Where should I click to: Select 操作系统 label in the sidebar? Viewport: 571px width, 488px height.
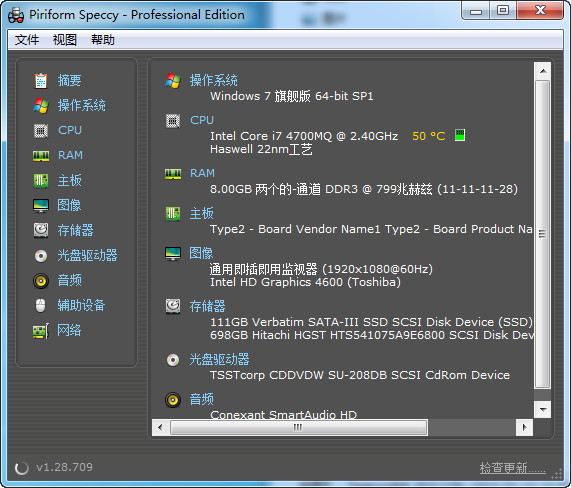point(82,106)
